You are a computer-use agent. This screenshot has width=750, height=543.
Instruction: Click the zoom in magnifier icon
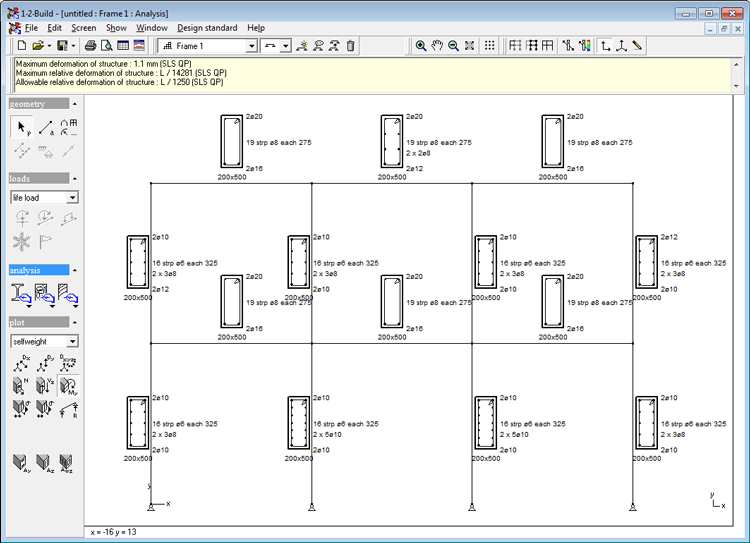click(x=421, y=46)
